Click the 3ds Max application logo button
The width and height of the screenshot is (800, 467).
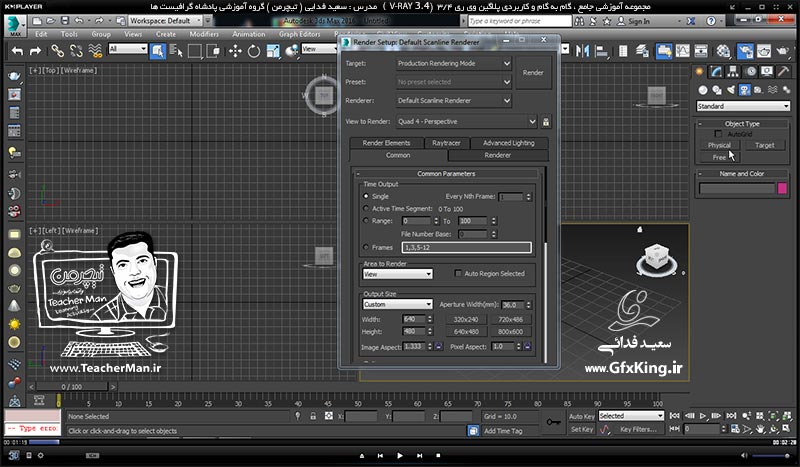[15, 25]
